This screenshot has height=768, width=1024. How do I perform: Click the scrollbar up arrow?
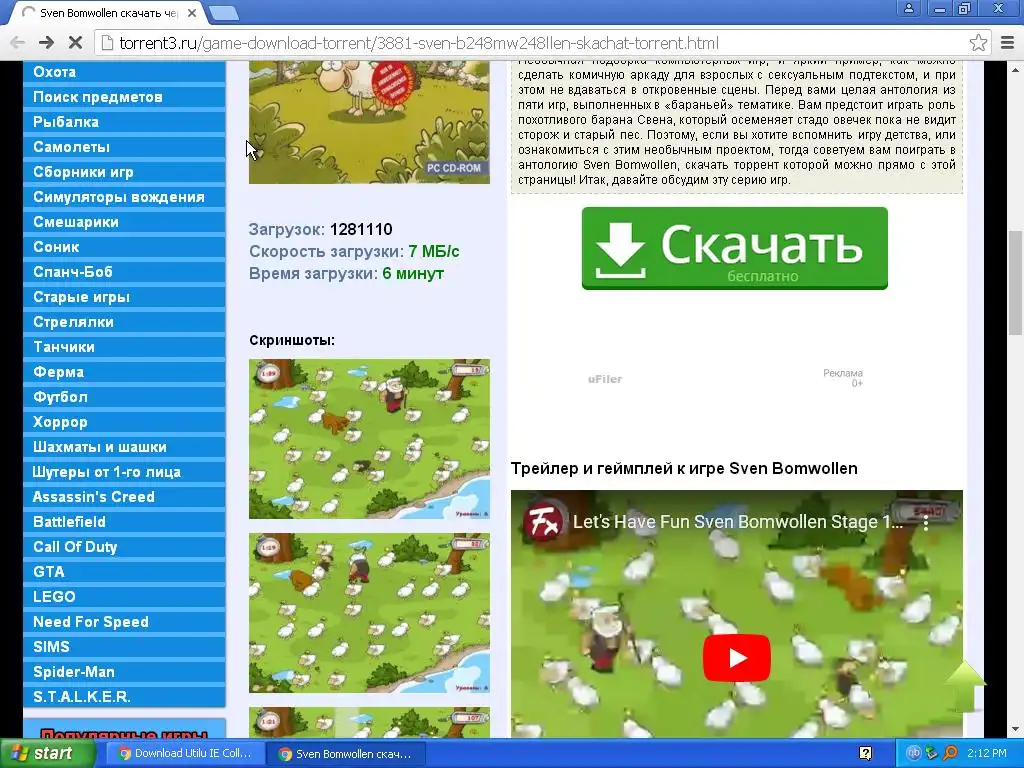click(x=1016, y=69)
